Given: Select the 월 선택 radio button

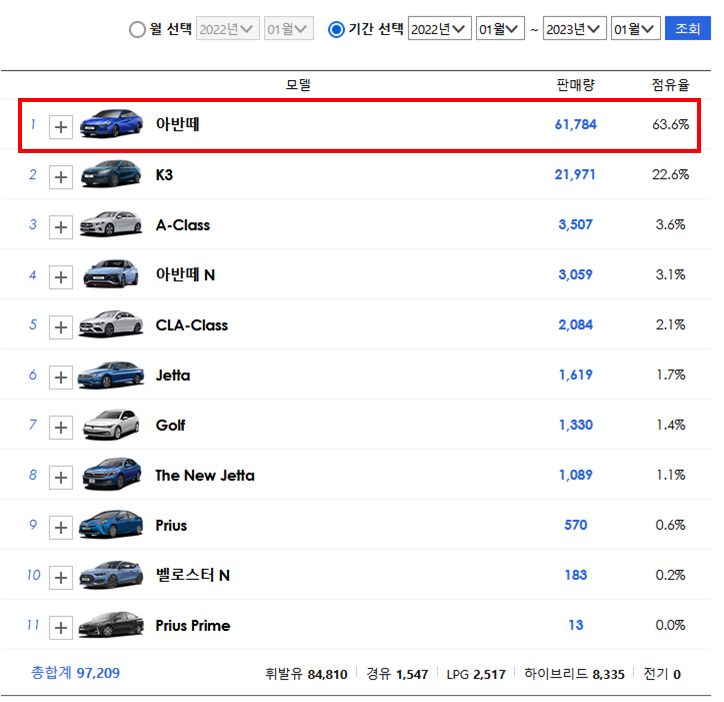Looking at the screenshot, I should pyautogui.click(x=137, y=30).
